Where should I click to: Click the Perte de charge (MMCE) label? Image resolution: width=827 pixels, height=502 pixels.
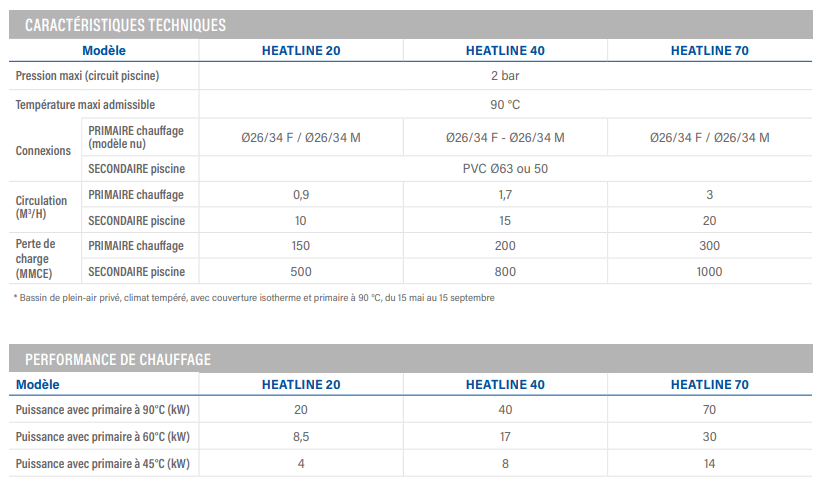coord(39,258)
